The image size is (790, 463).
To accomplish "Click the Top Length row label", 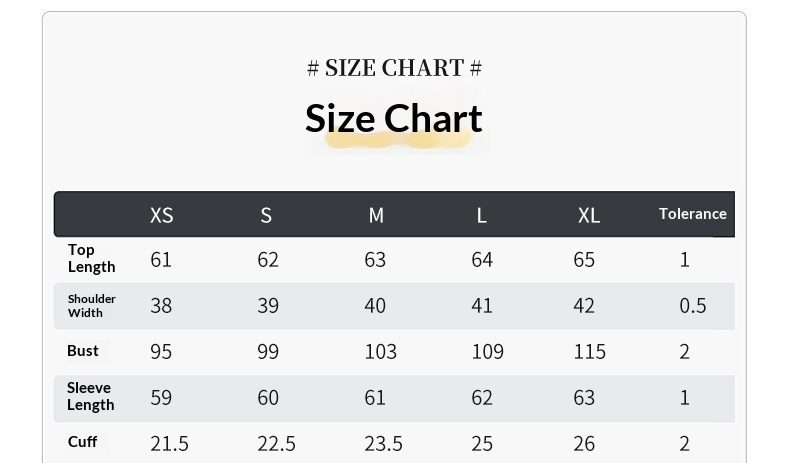I will tap(91, 258).
